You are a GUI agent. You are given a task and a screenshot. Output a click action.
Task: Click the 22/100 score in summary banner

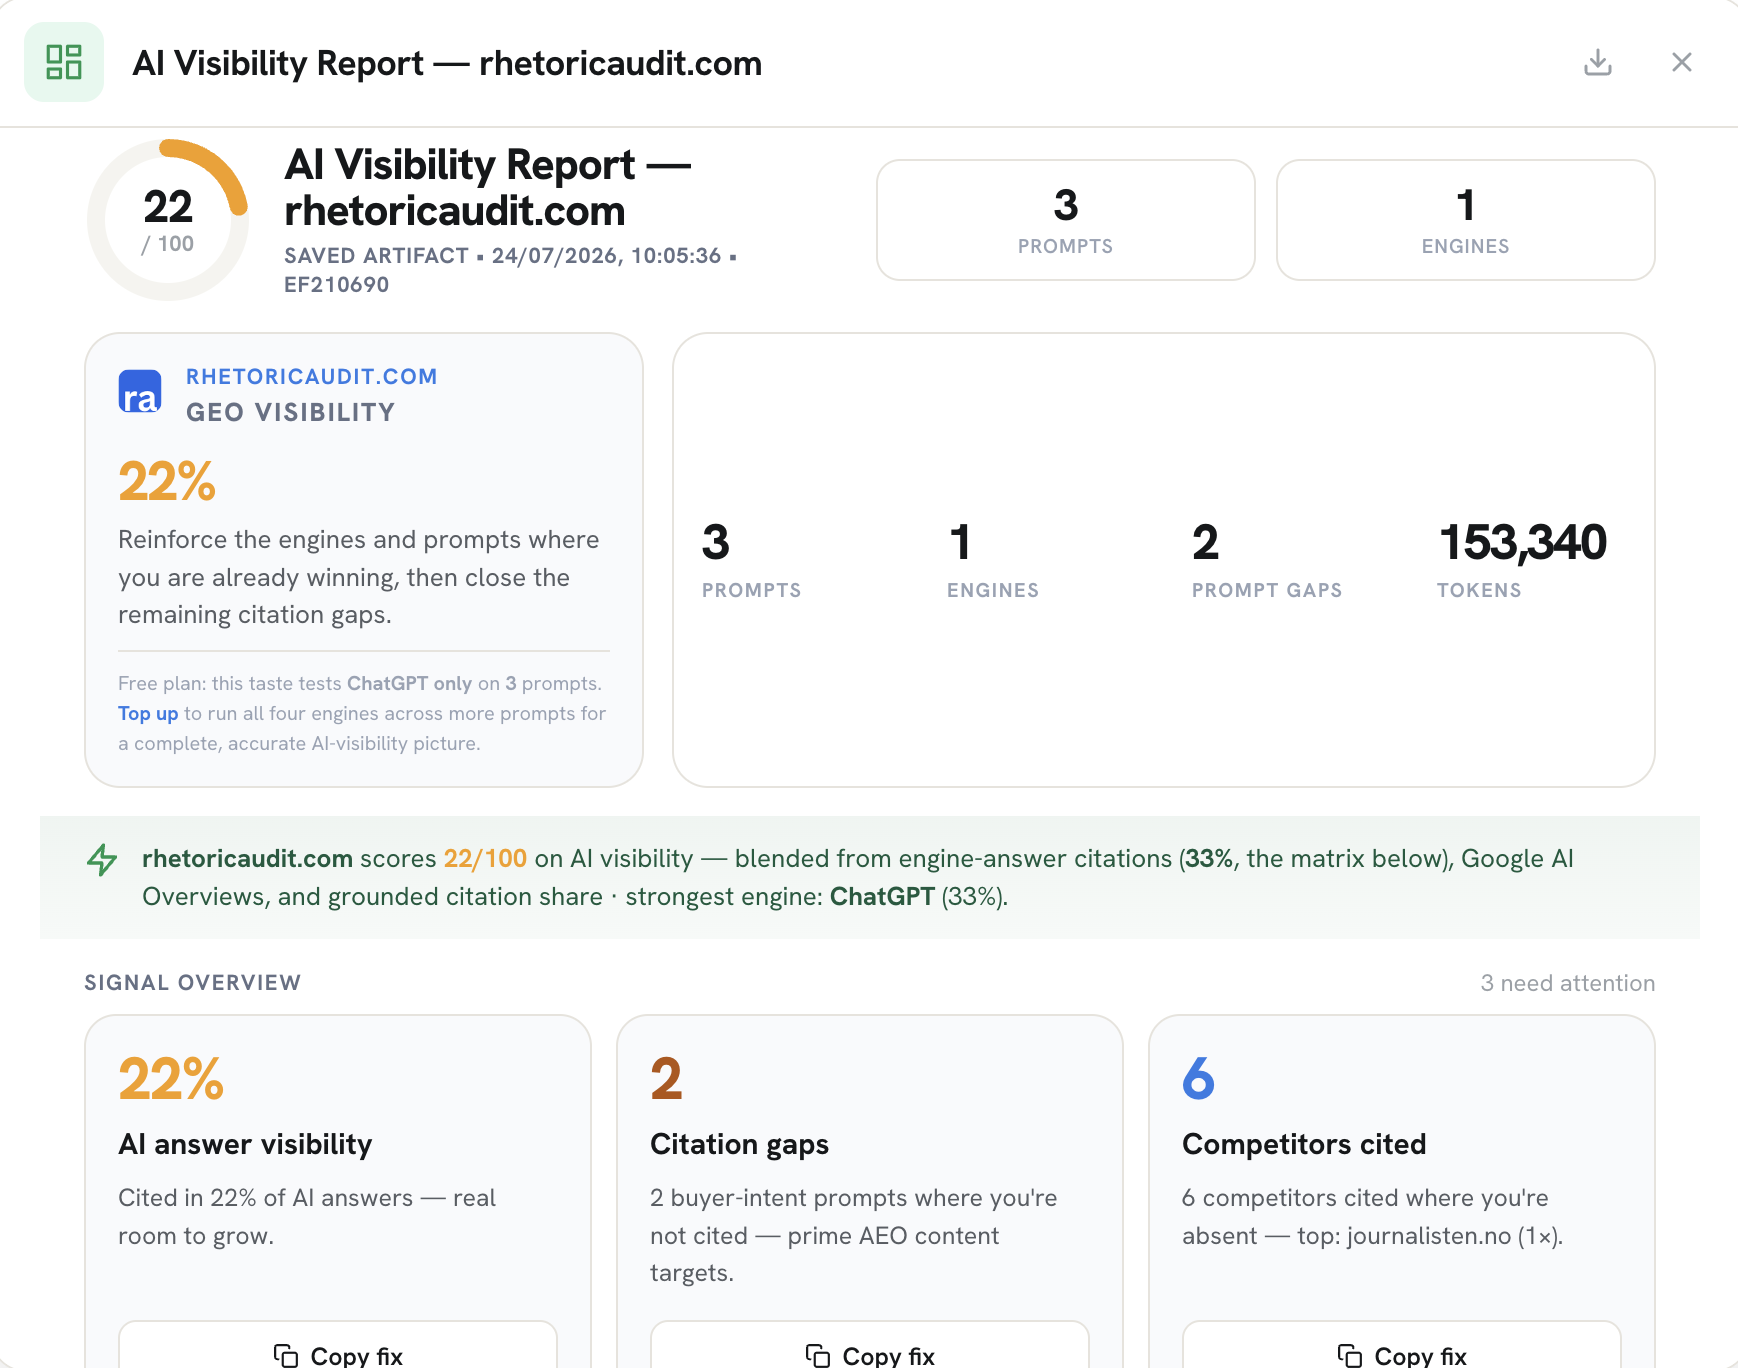coord(485,858)
